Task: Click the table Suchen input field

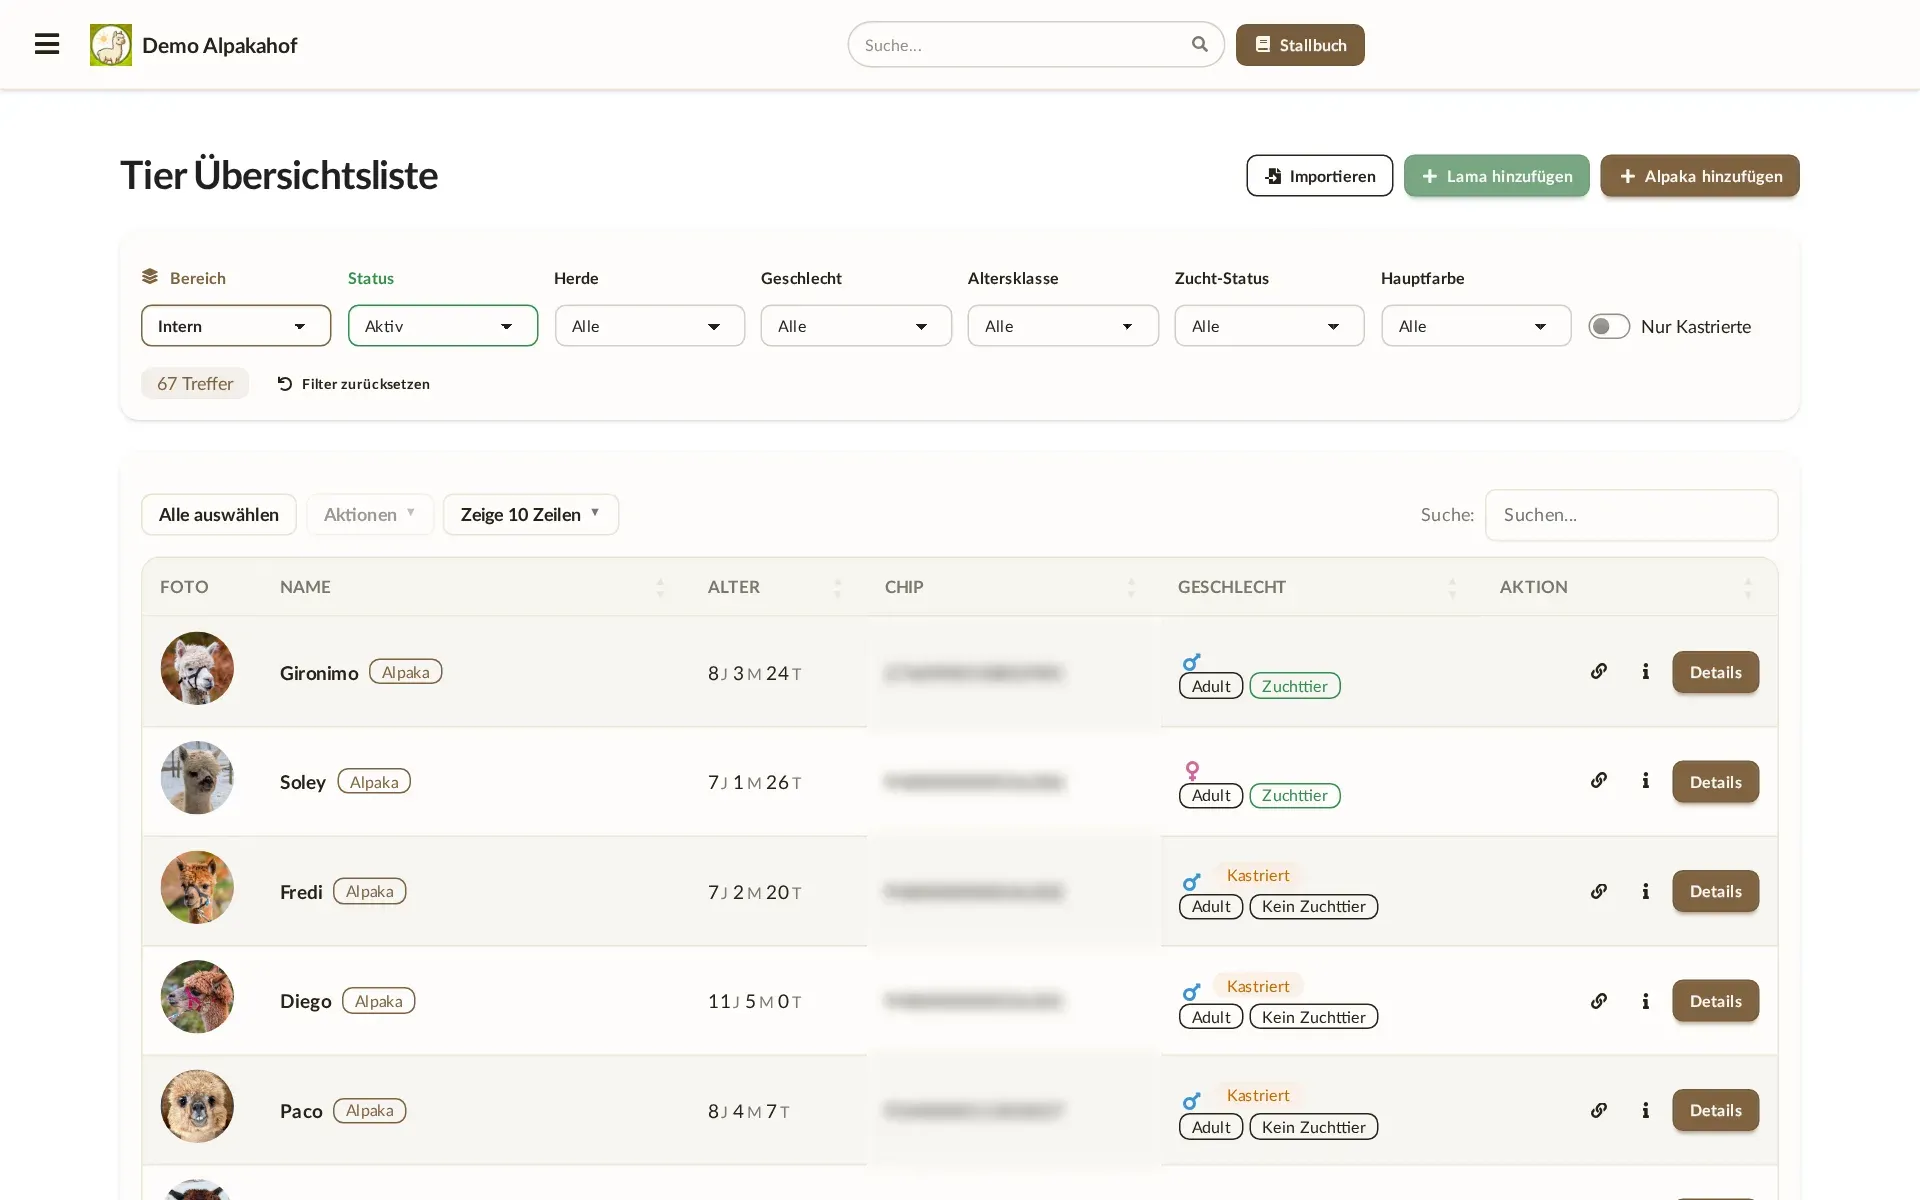Action: coord(1631,514)
